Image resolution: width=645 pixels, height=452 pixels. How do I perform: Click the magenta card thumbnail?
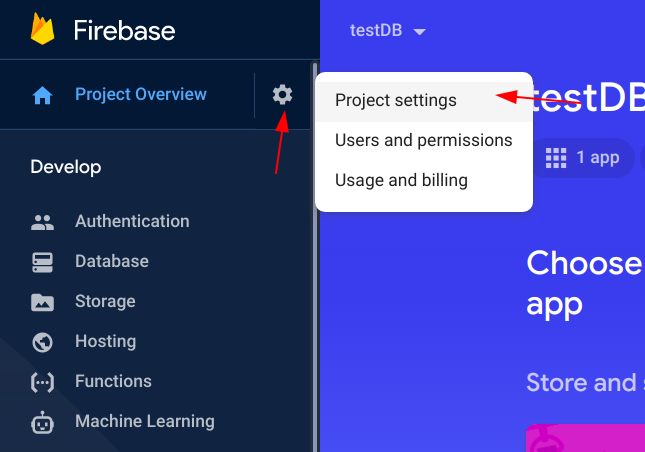pyautogui.click(x=585, y=438)
